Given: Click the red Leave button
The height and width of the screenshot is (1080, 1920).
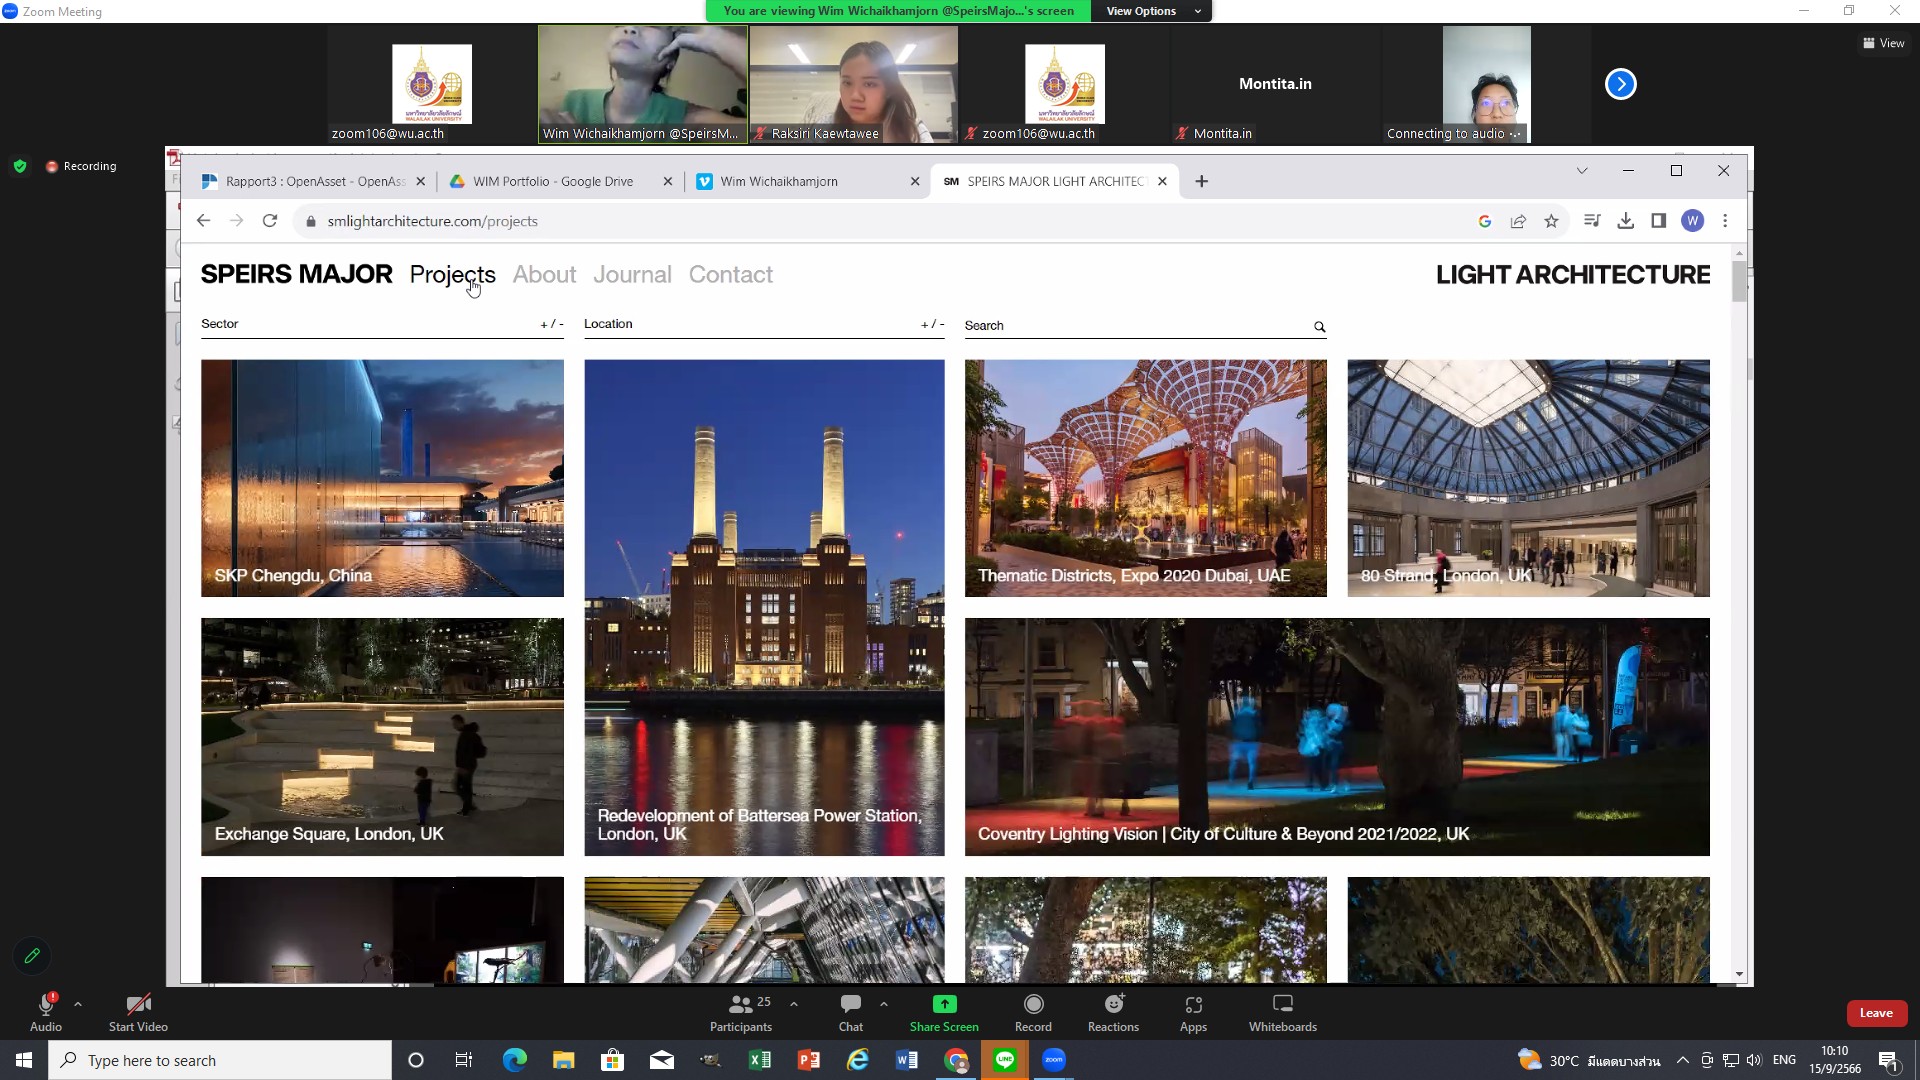Looking at the screenshot, I should [1876, 1013].
